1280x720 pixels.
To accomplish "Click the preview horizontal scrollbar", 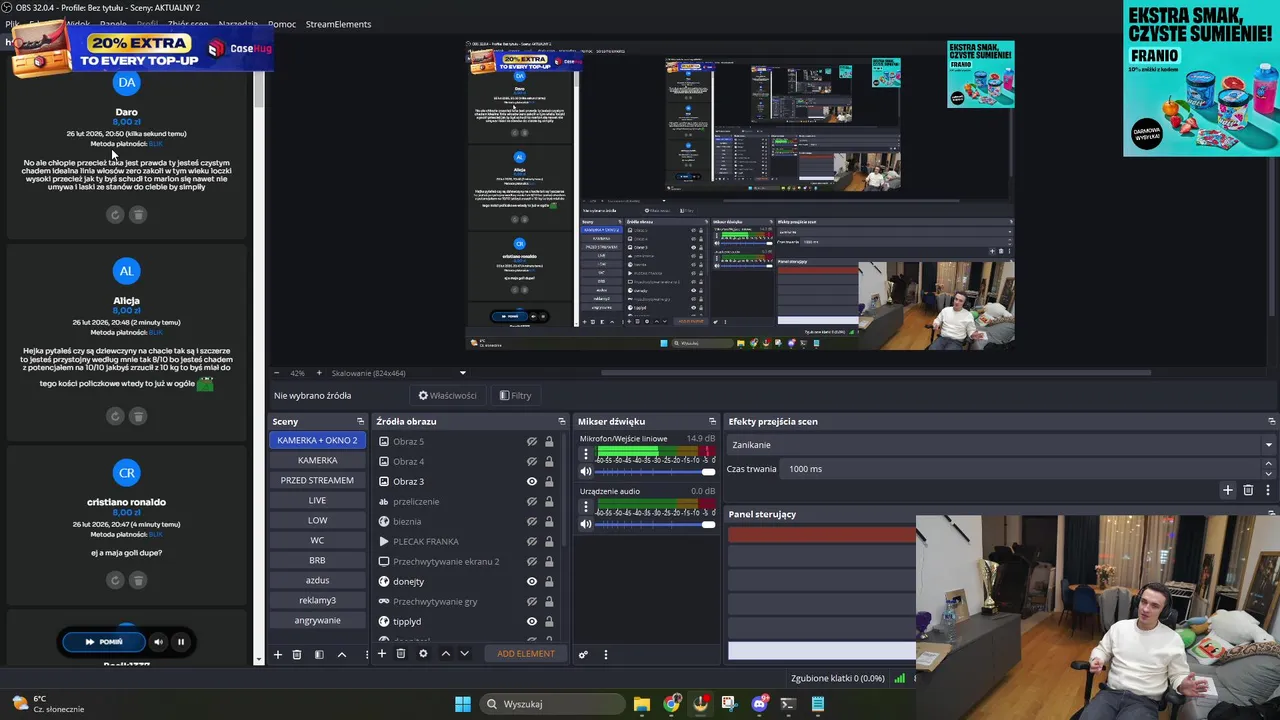I will coord(875,373).
